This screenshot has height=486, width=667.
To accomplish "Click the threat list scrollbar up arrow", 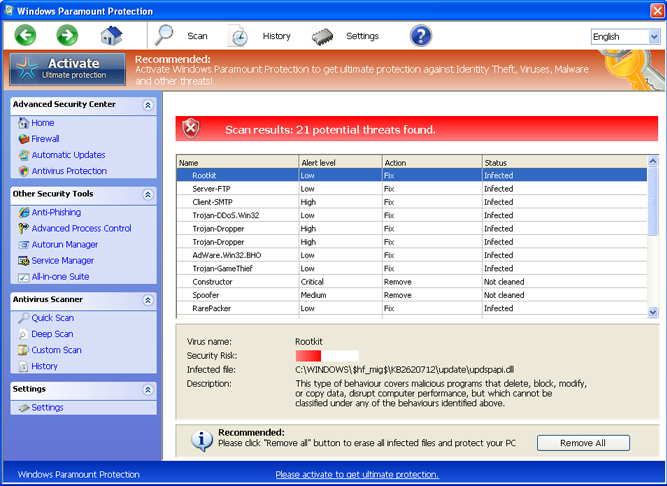I will tap(653, 161).
